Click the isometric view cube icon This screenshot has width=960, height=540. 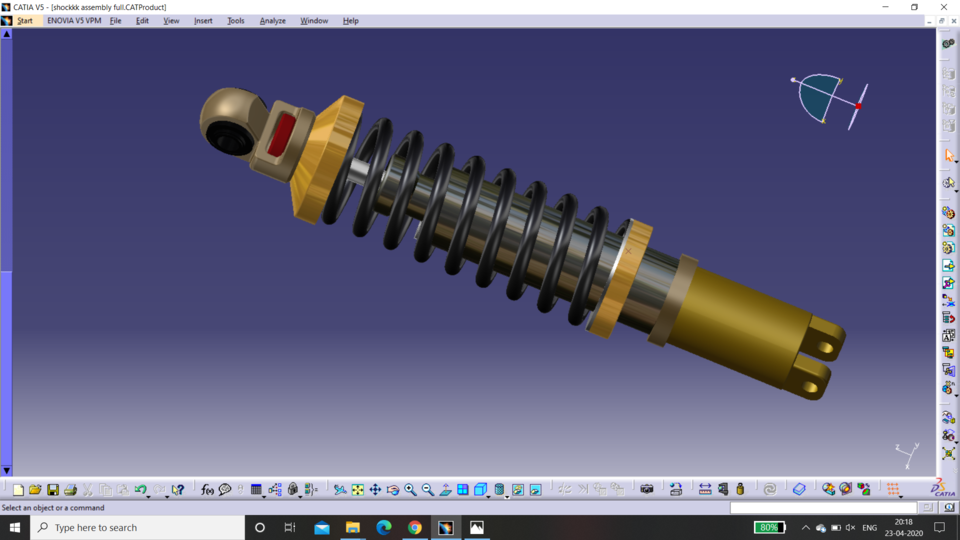[480, 489]
